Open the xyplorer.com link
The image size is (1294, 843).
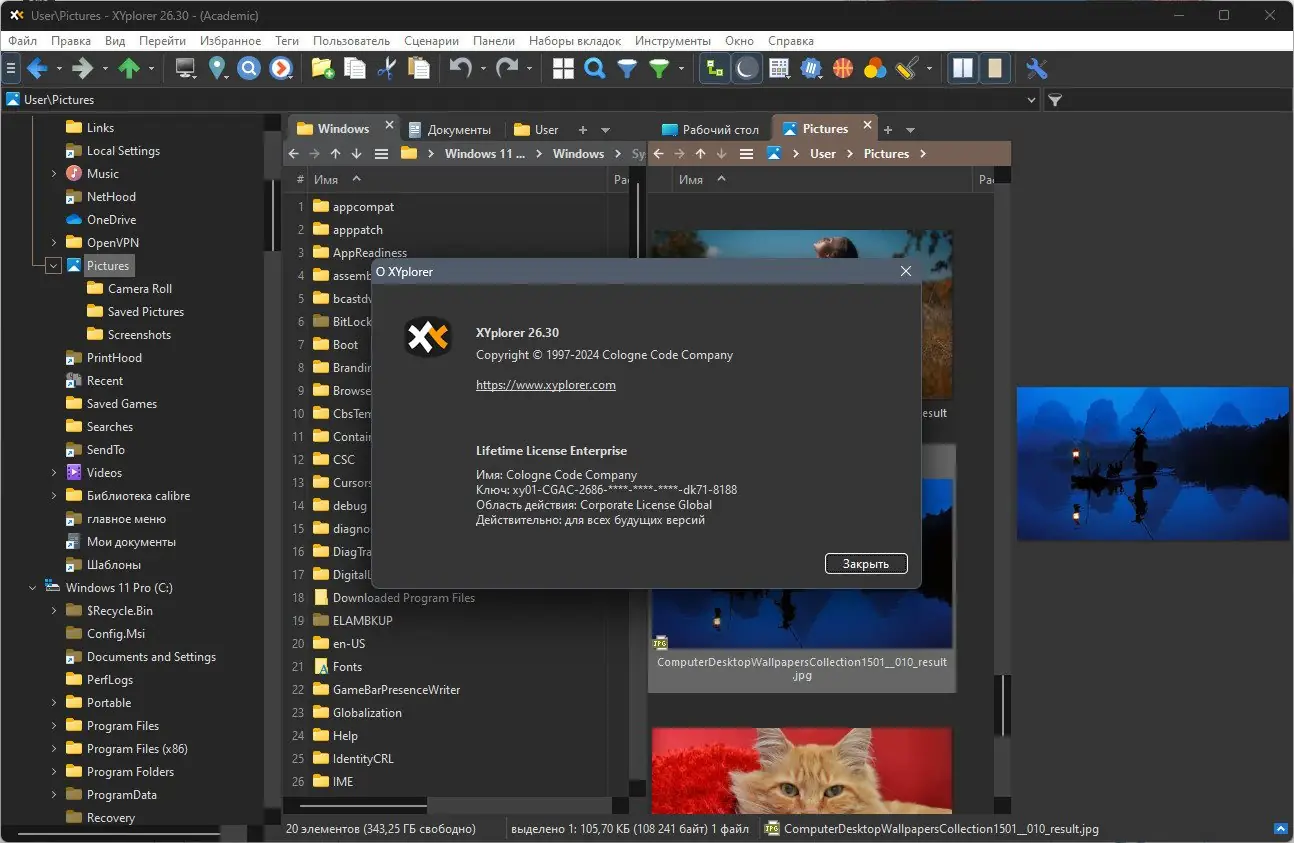tap(545, 385)
